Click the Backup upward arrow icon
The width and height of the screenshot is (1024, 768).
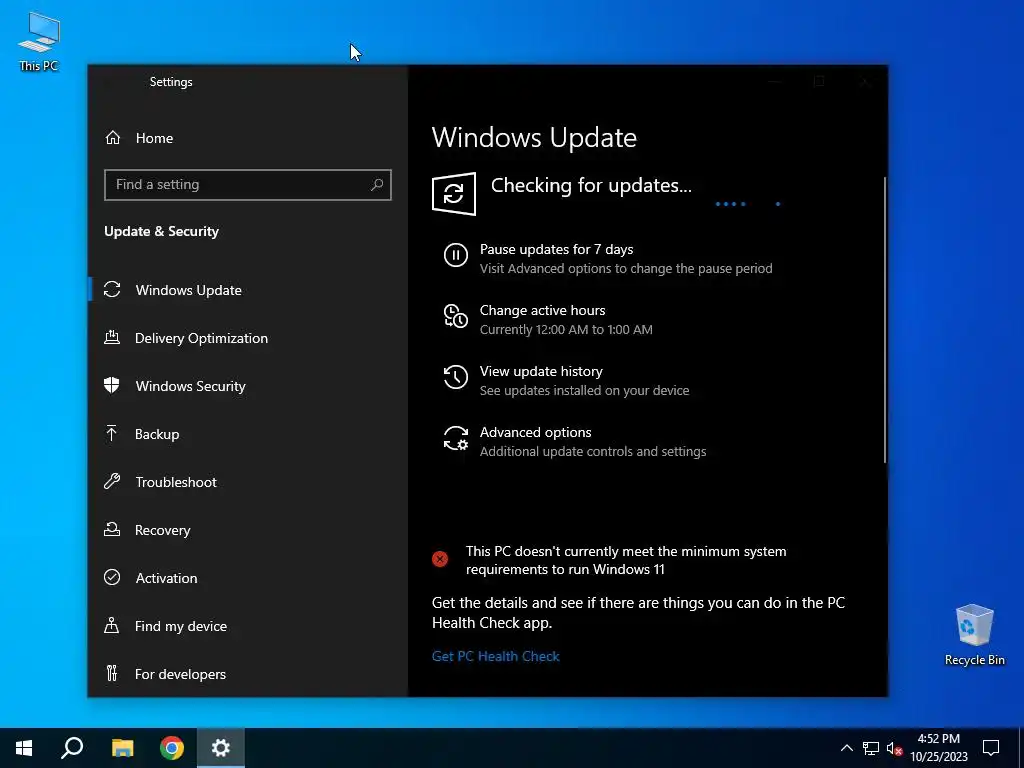112,434
